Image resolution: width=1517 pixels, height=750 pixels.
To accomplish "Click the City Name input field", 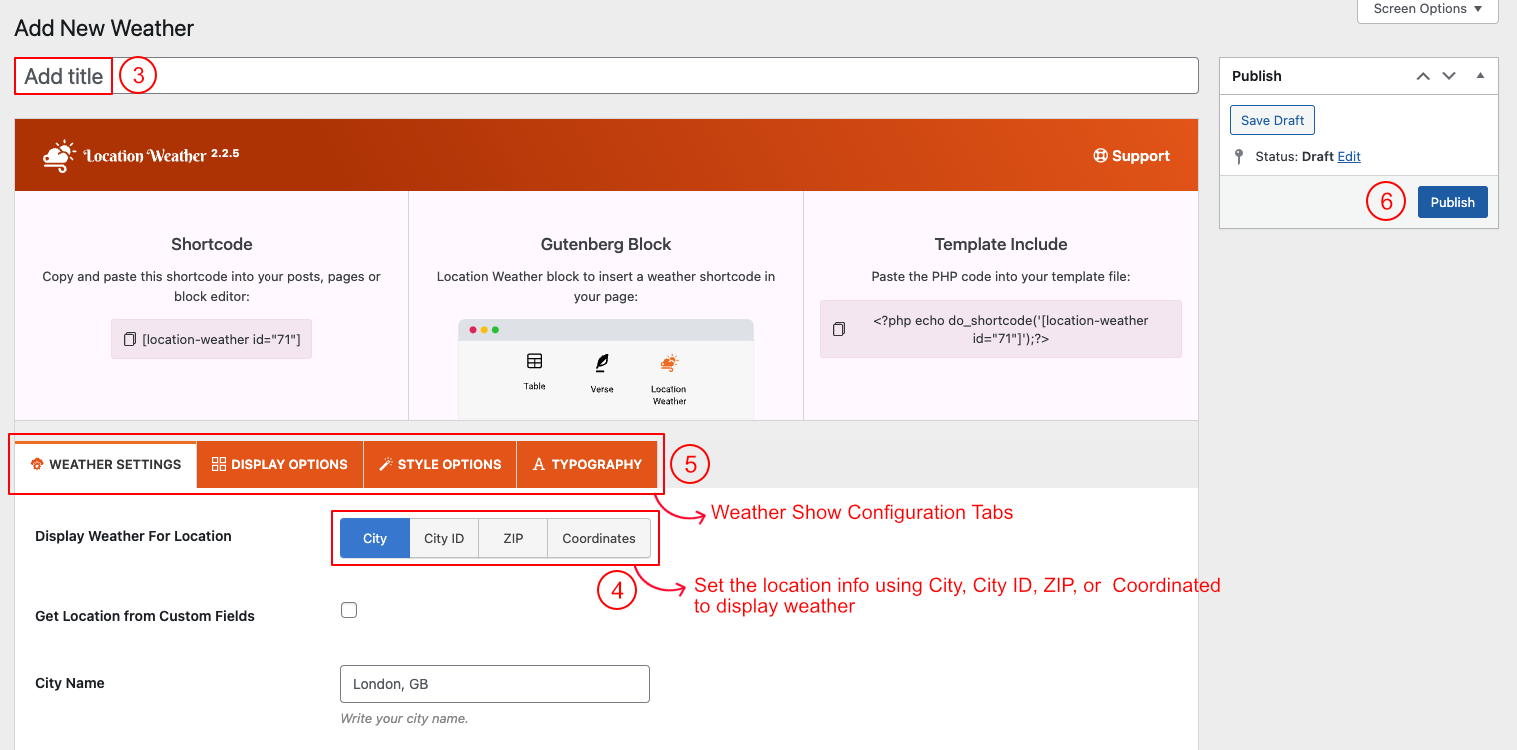I will (x=495, y=684).
